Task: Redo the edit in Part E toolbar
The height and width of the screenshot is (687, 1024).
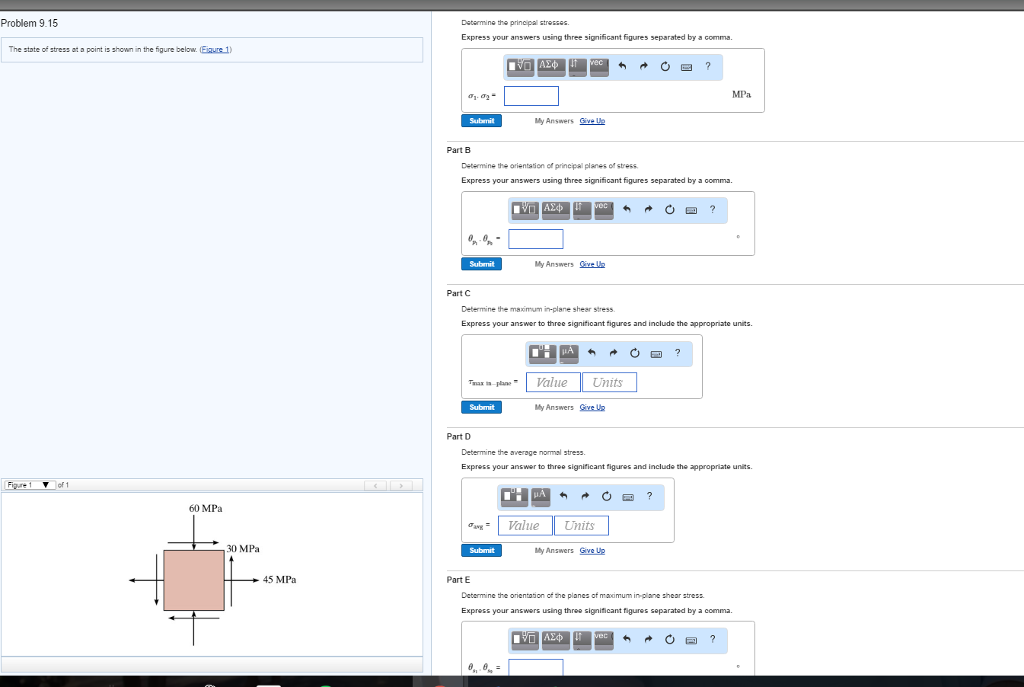Action: point(648,639)
